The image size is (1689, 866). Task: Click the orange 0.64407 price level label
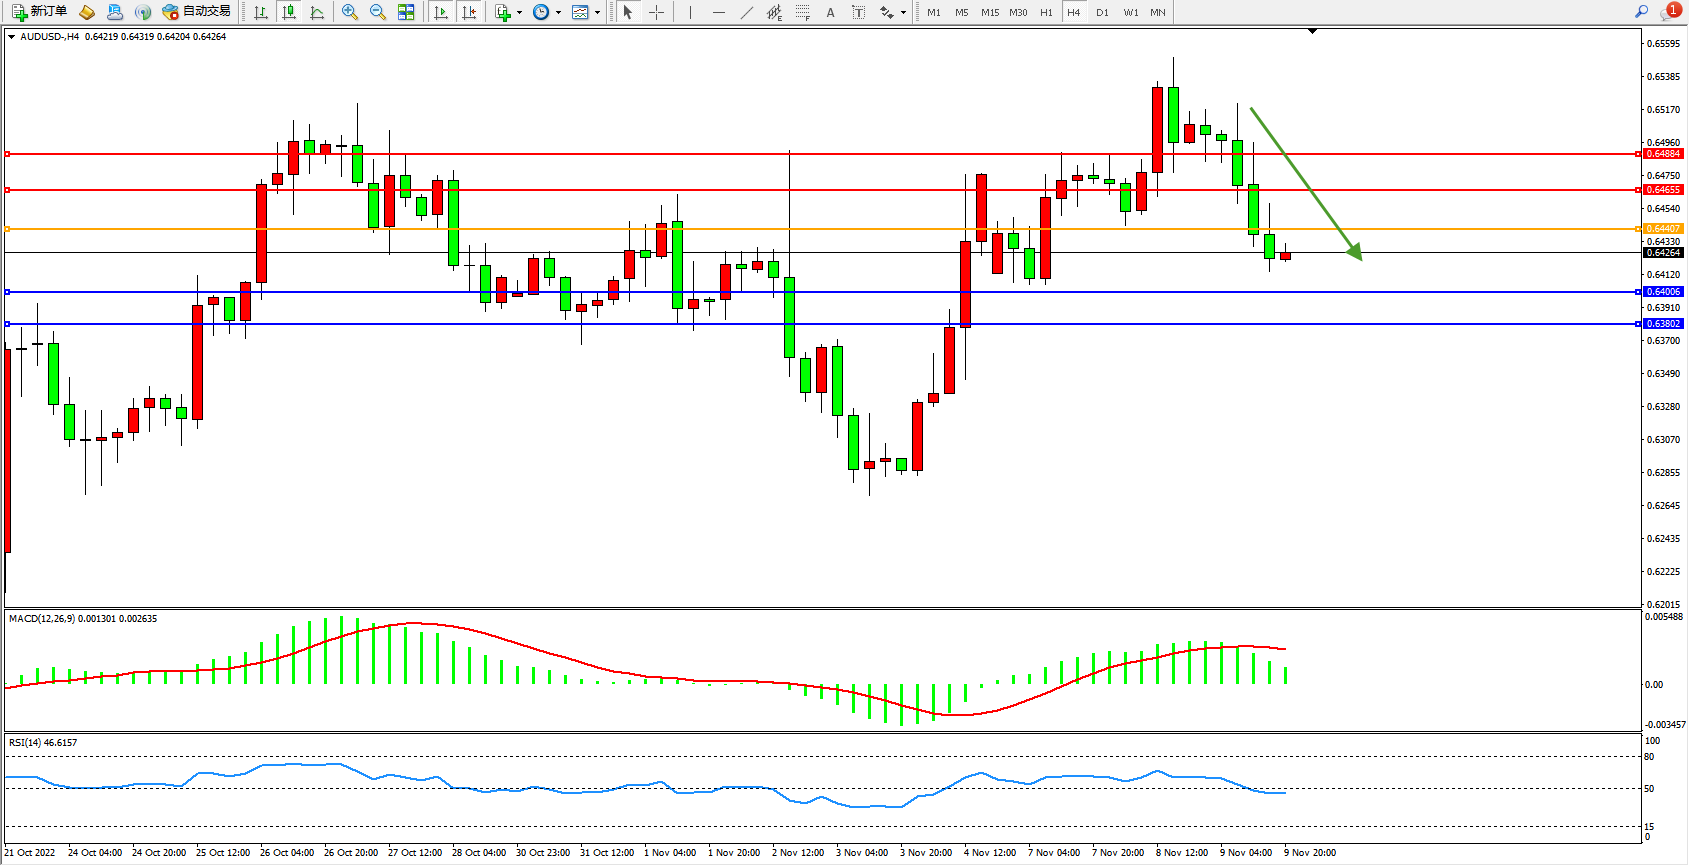[x=1663, y=229]
